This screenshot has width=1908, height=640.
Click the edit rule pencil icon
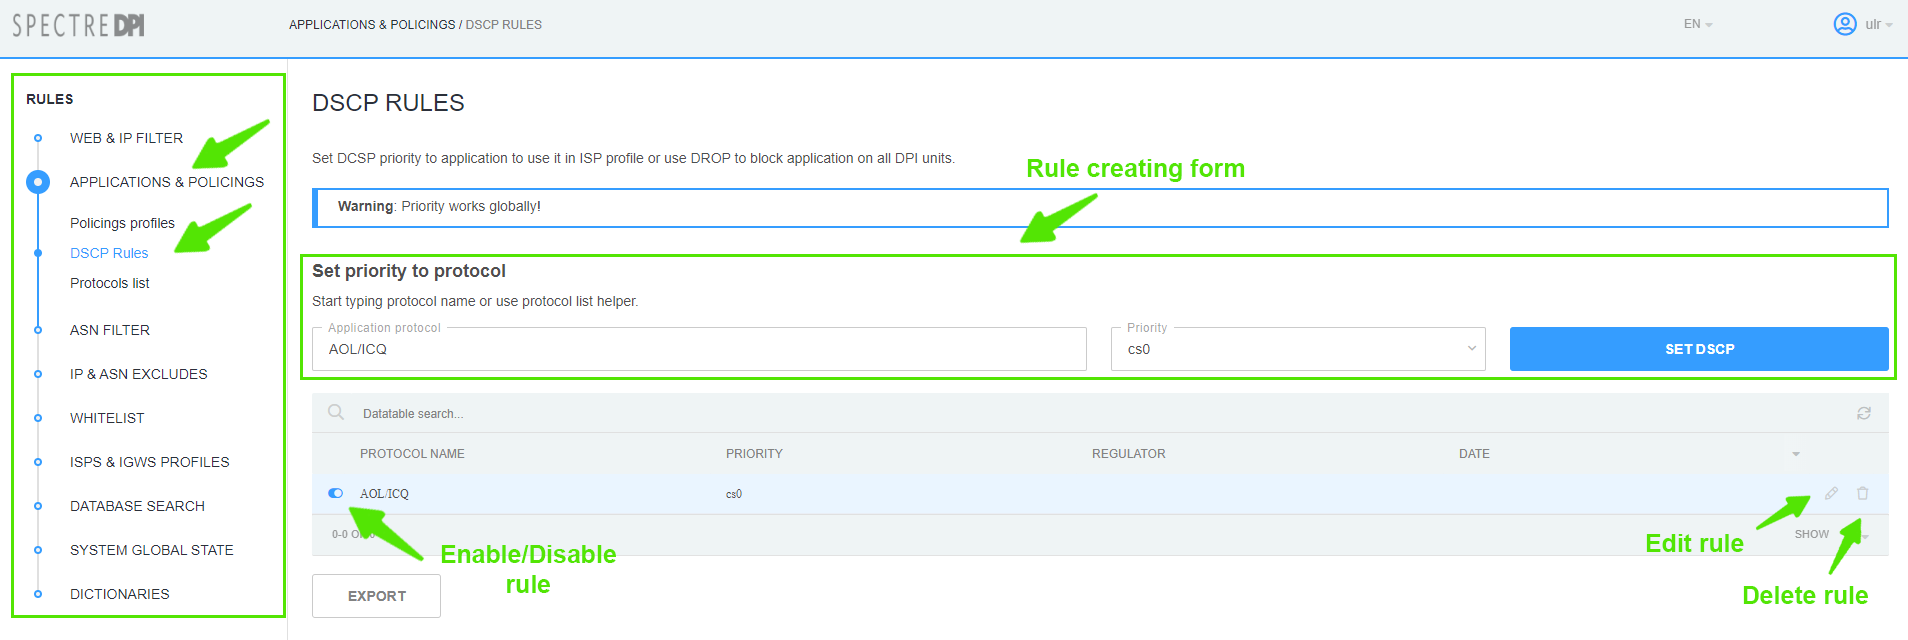(x=1831, y=493)
